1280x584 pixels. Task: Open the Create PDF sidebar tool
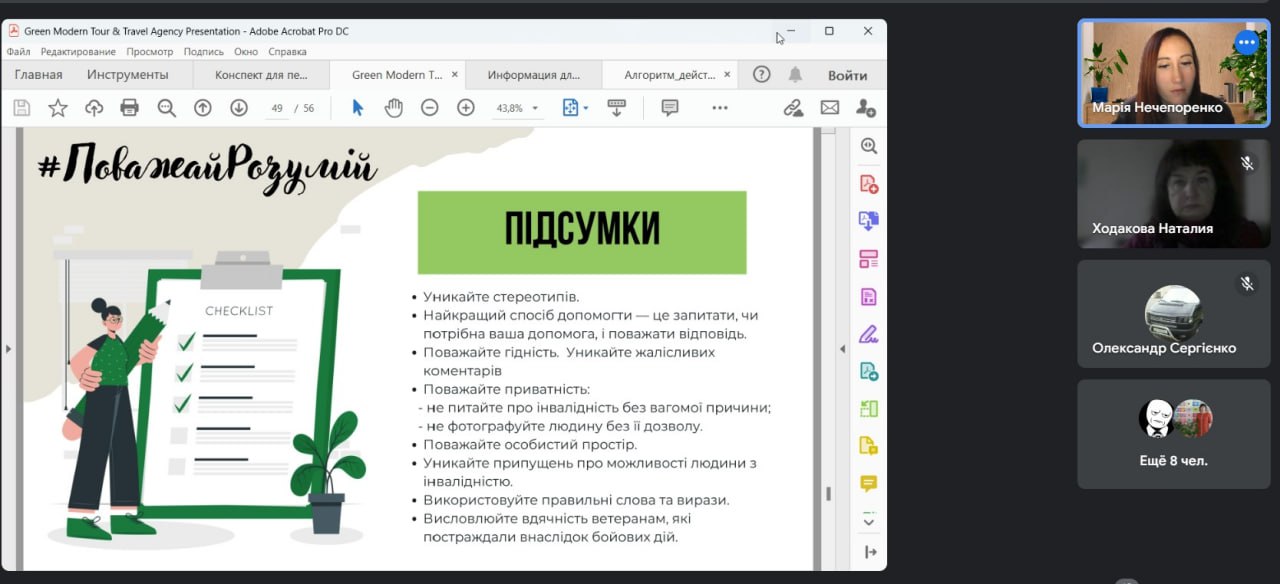coord(868,185)
